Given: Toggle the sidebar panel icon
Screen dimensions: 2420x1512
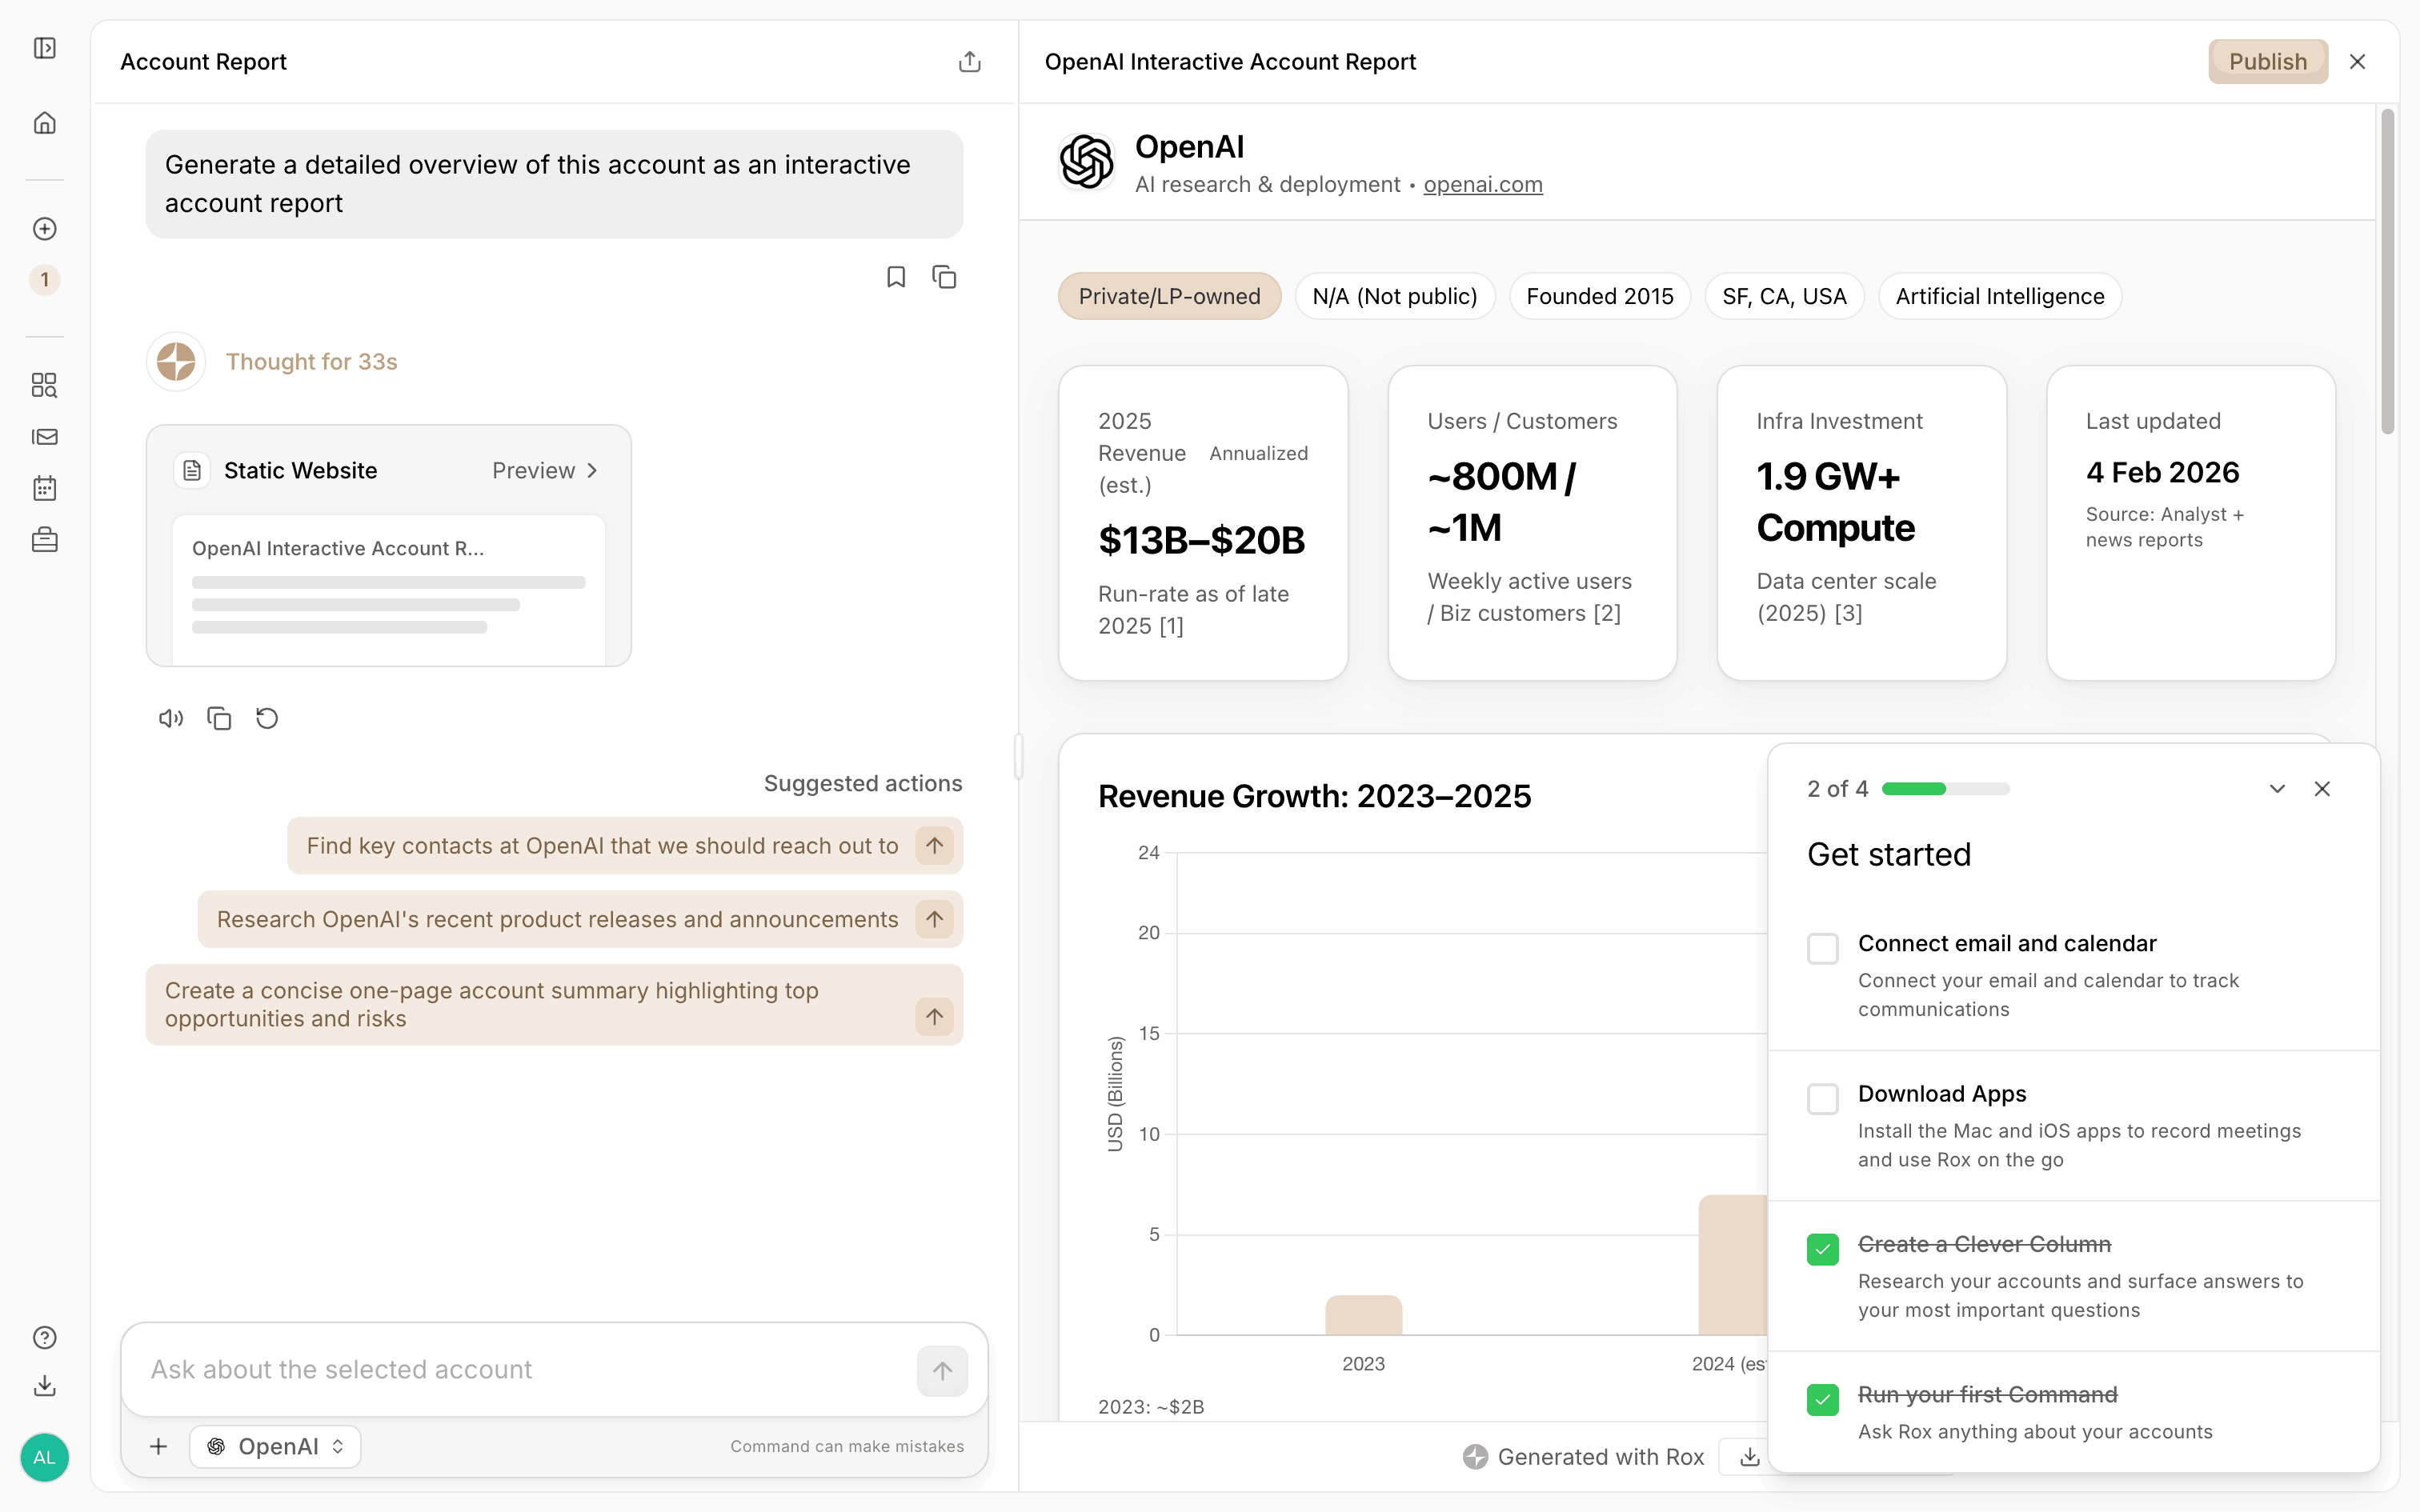Looking at the screenshot, I should [x=44, y=48].
